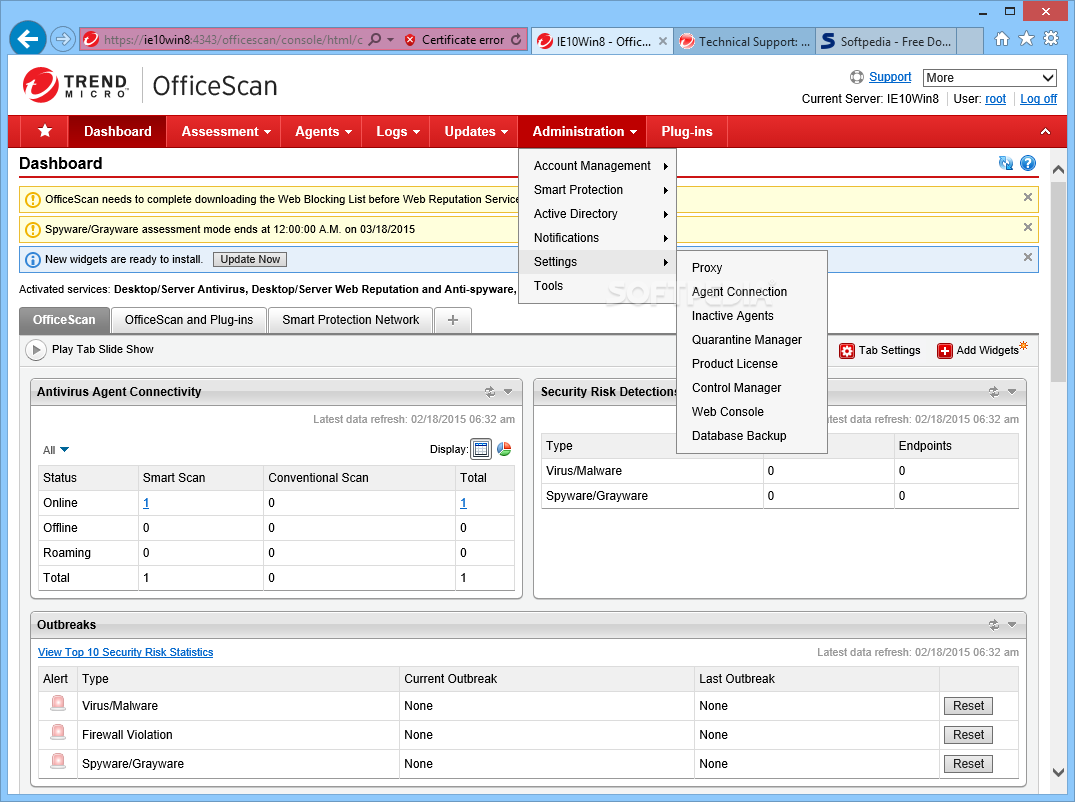Click the Log off link

pos(1038,99)
